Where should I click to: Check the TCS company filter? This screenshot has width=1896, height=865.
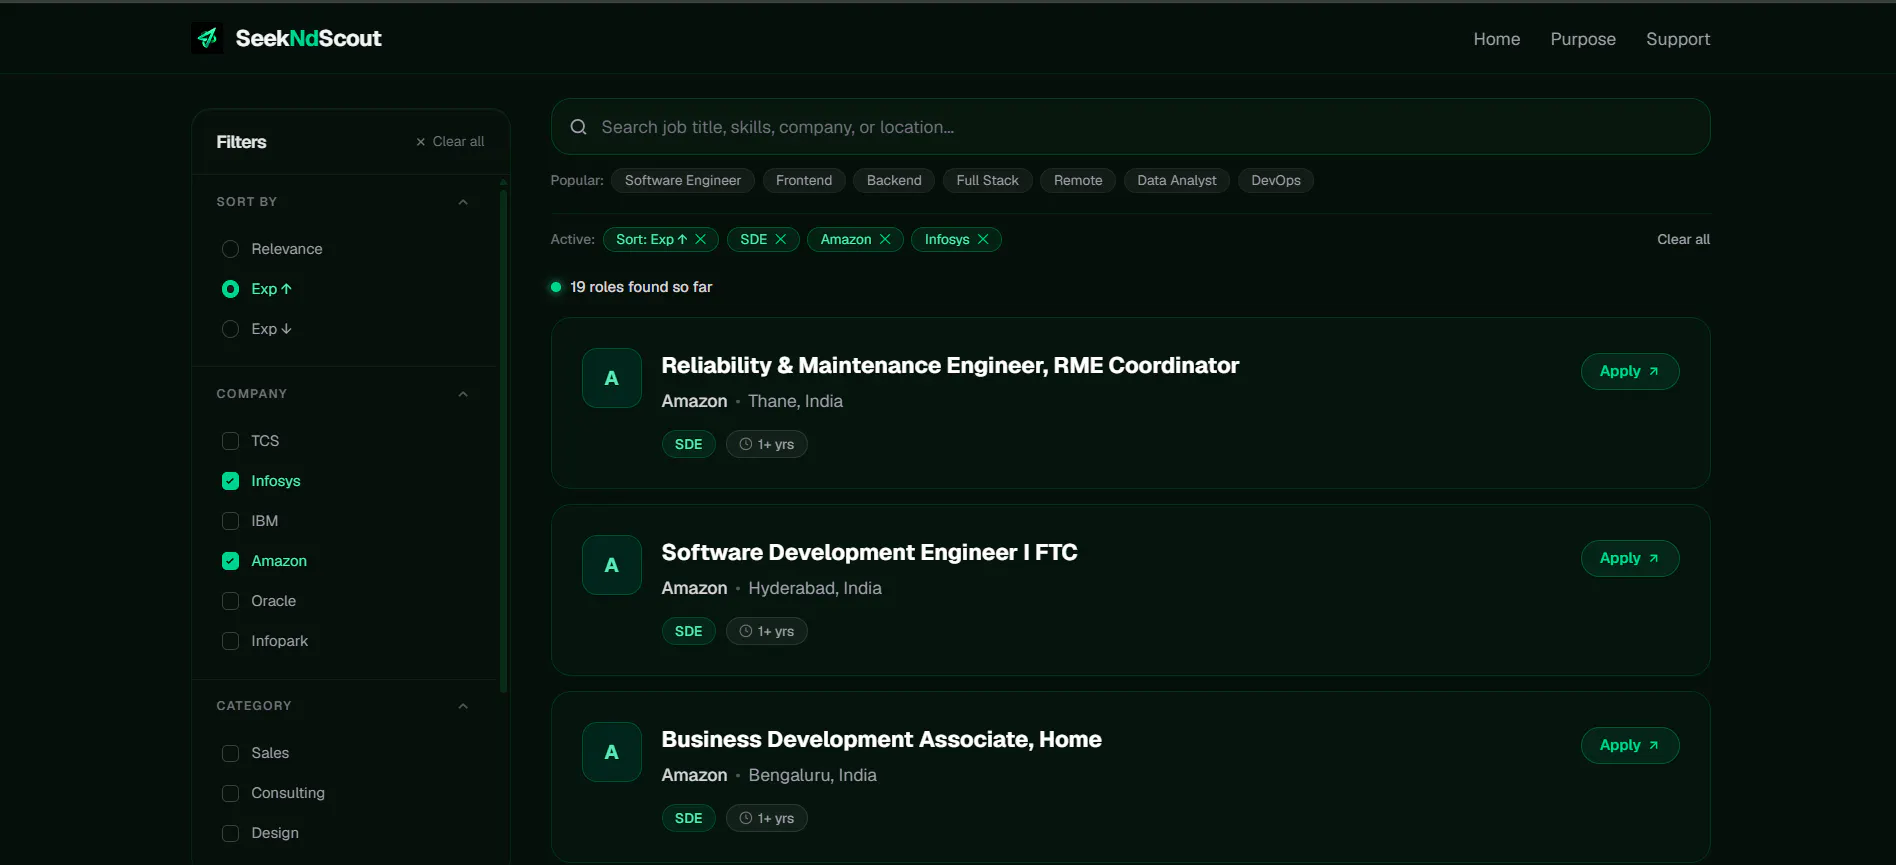[230, 441]
